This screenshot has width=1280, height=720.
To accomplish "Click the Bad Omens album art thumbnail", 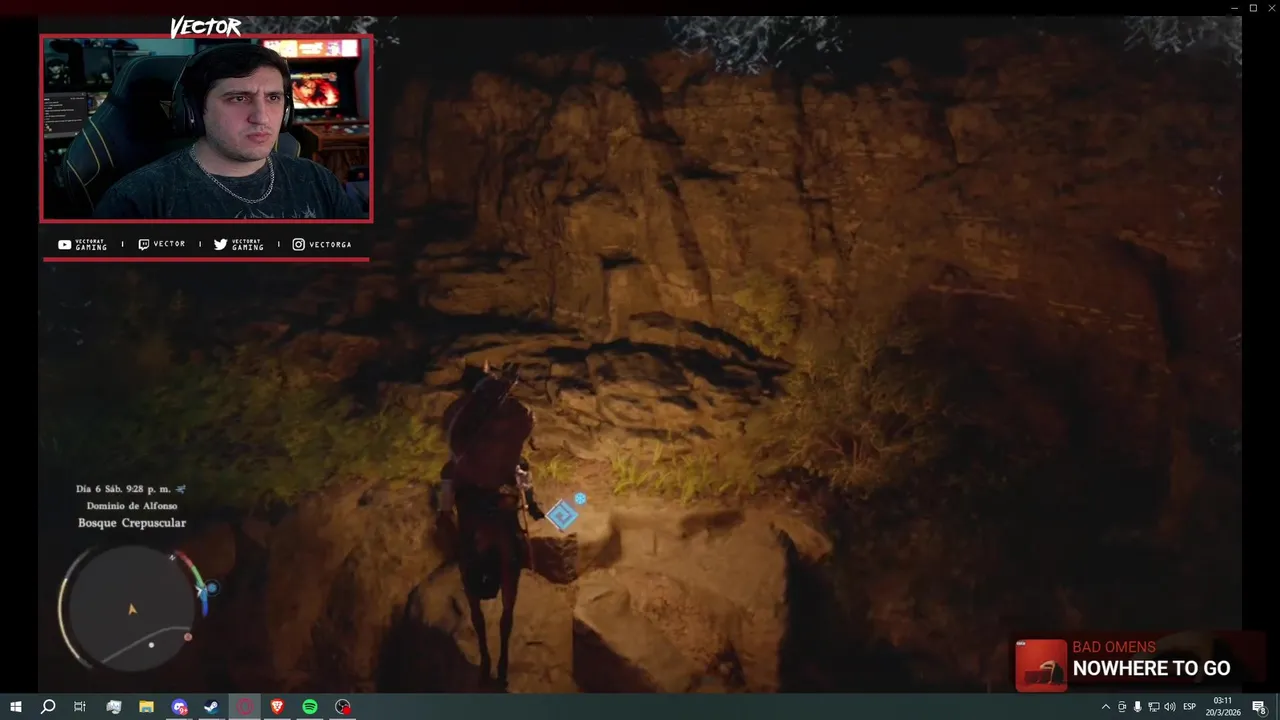I will point(1041,665).
